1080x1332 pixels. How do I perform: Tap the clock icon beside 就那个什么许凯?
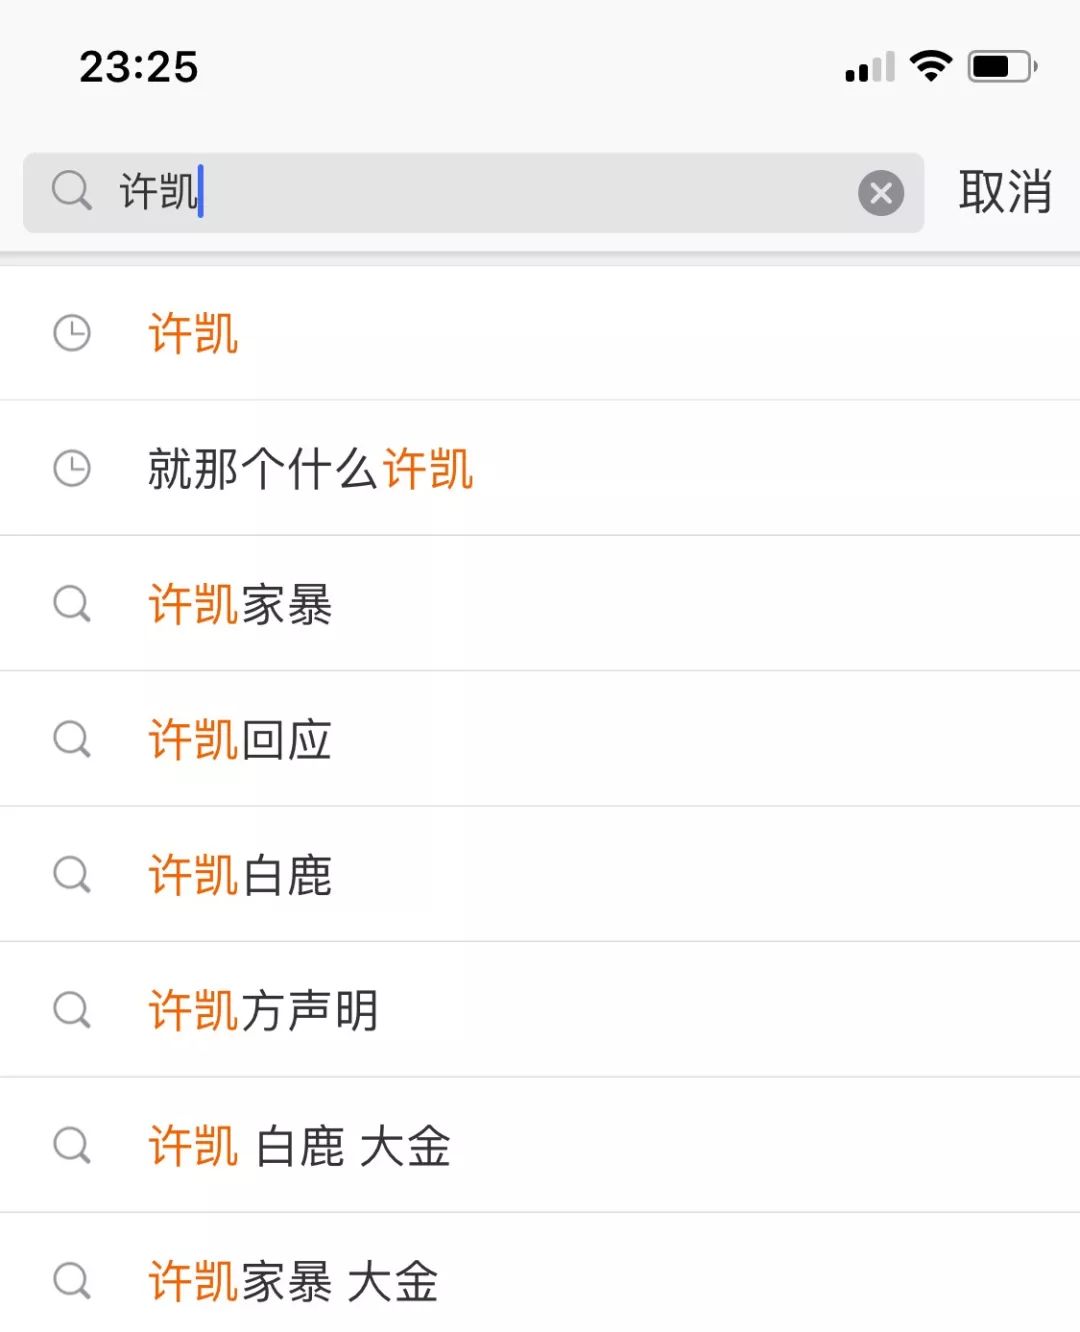pos(72,468)
